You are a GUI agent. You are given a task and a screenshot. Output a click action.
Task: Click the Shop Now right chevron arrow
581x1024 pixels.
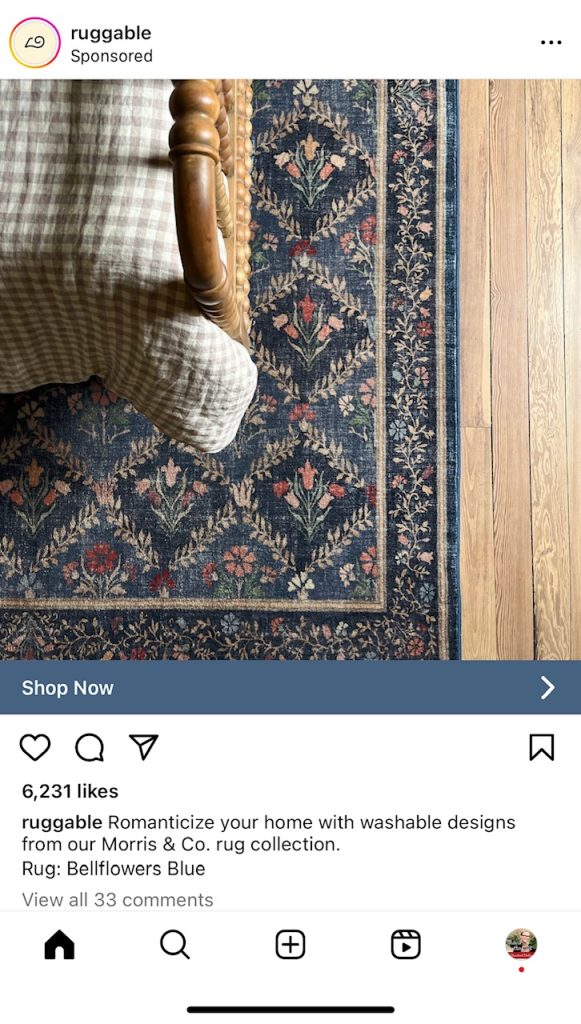click(x=548, y=687)
